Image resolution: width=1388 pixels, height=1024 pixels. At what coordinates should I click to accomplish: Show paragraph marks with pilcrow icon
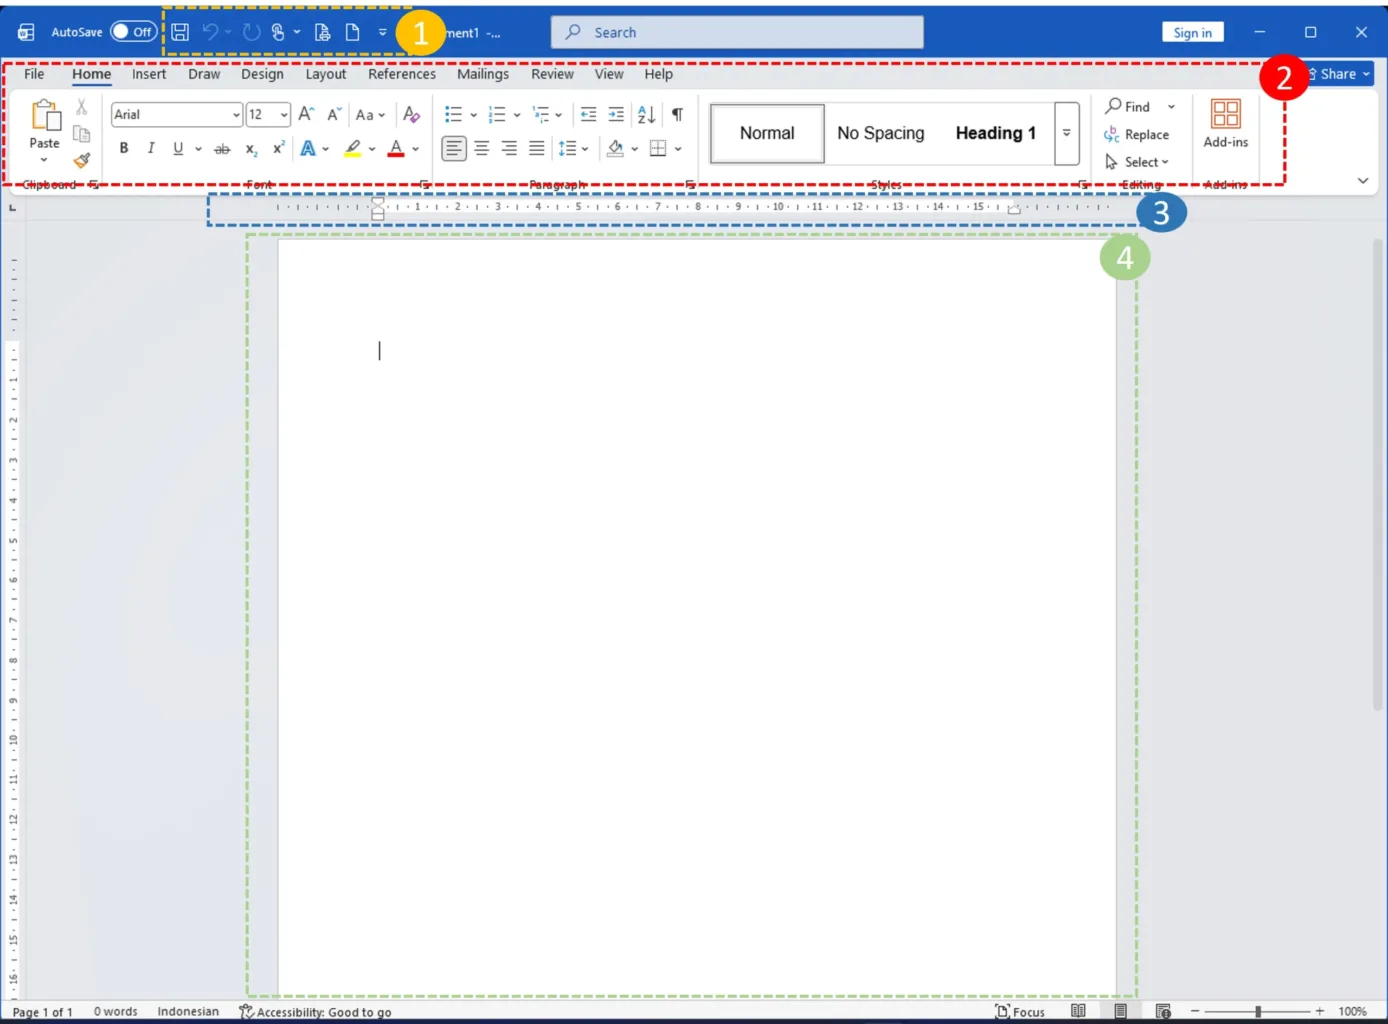point(677,115)
